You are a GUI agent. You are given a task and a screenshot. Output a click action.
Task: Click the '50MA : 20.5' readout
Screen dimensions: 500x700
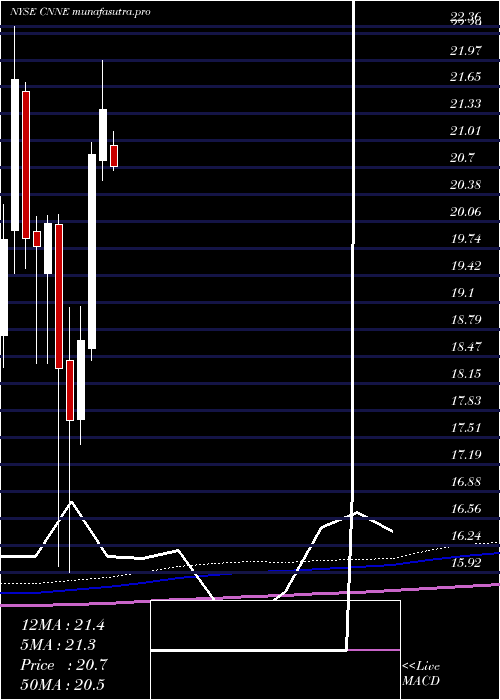[x=62, y=684]
